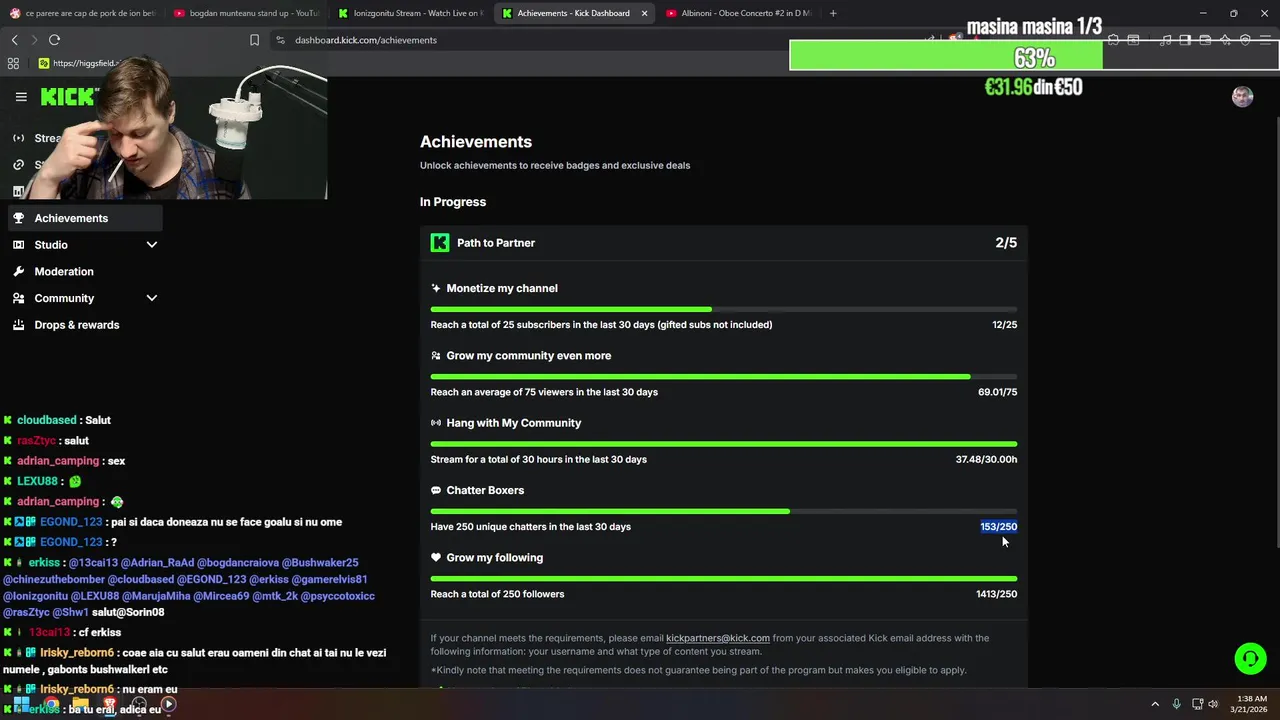1280x720 pixels.
Task: Click the icon beside Grow my community even more
Action: pos(436,356)
